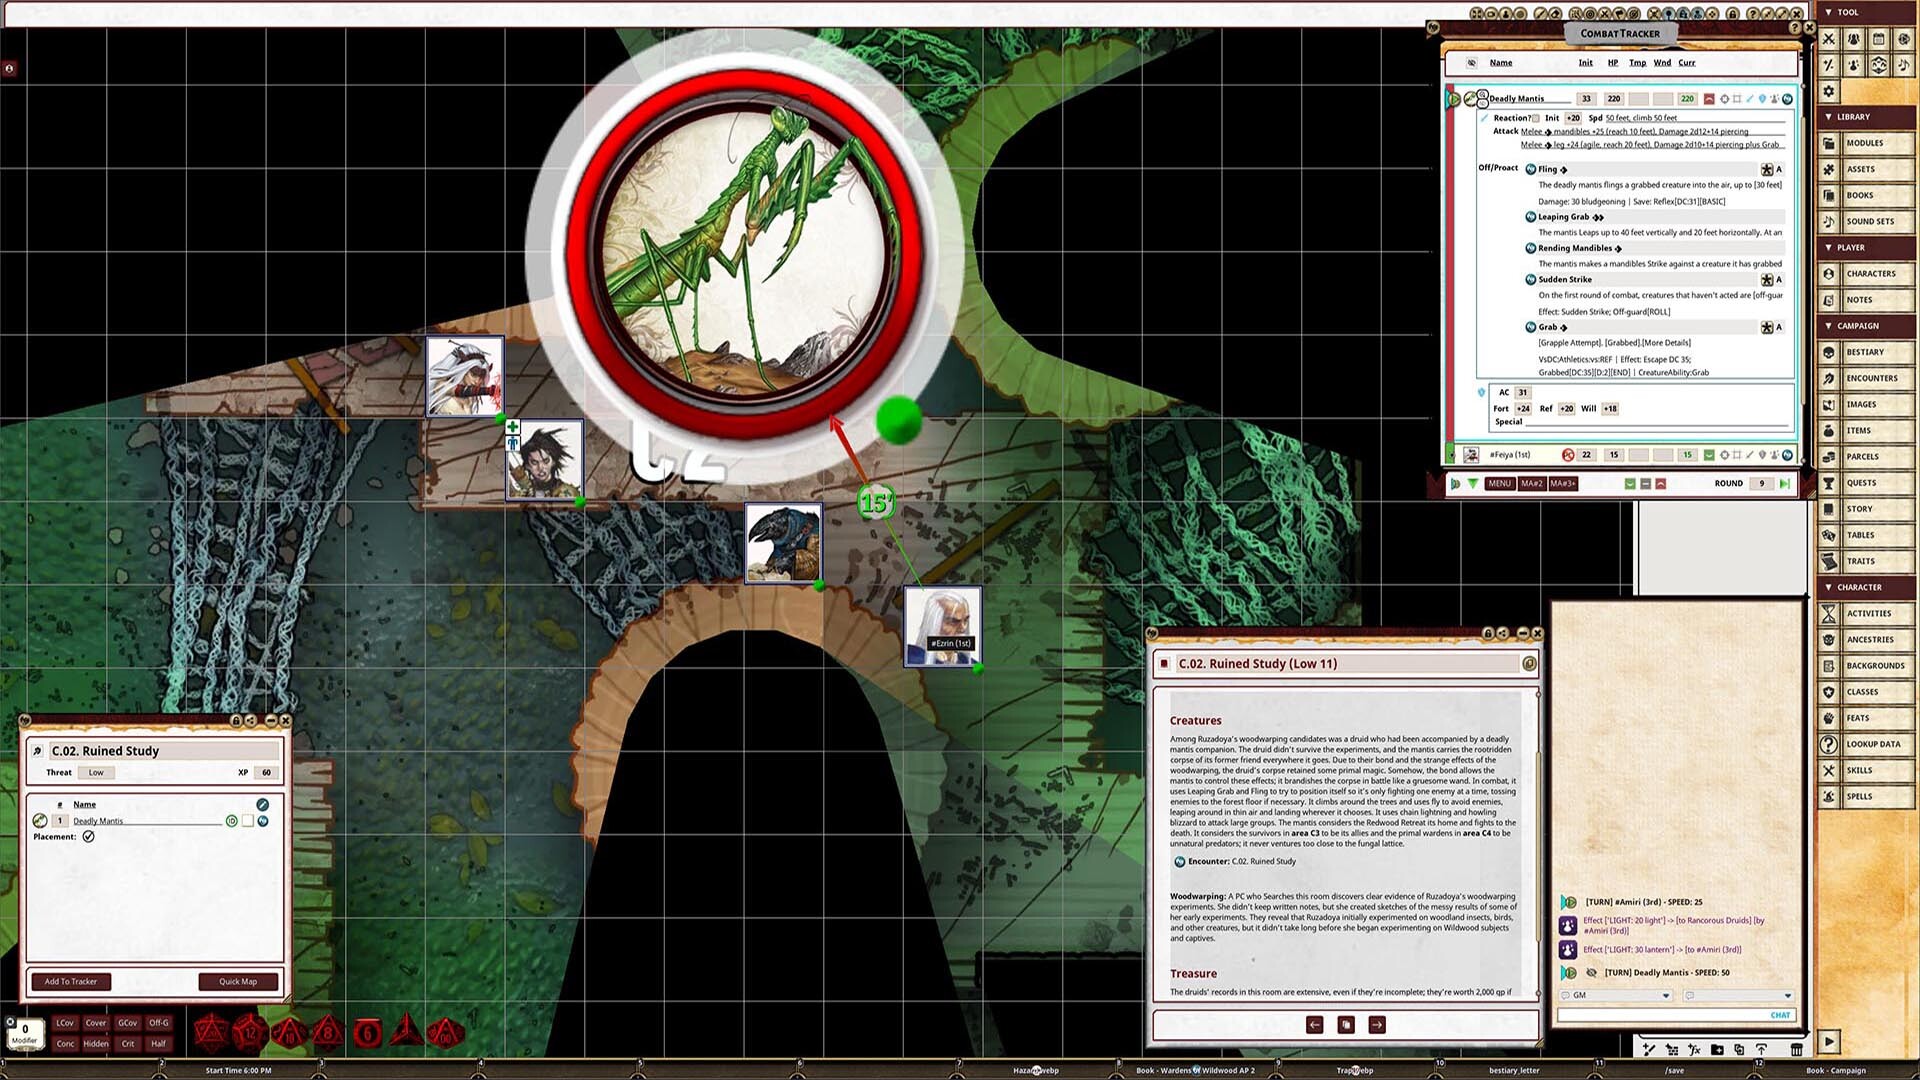
Task: Toggle the Hidden modifier button
Action: point(95,1043)
